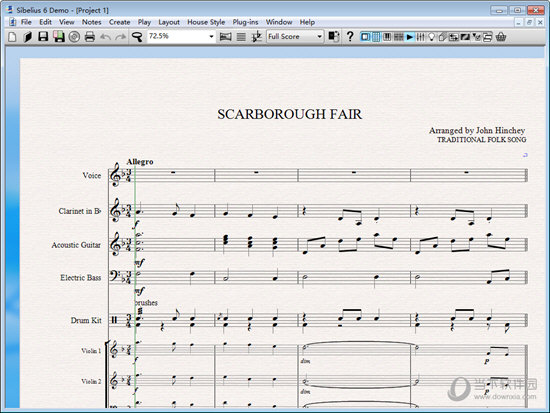Select the brushes text above Drum Kit

[x=146, y=302]
